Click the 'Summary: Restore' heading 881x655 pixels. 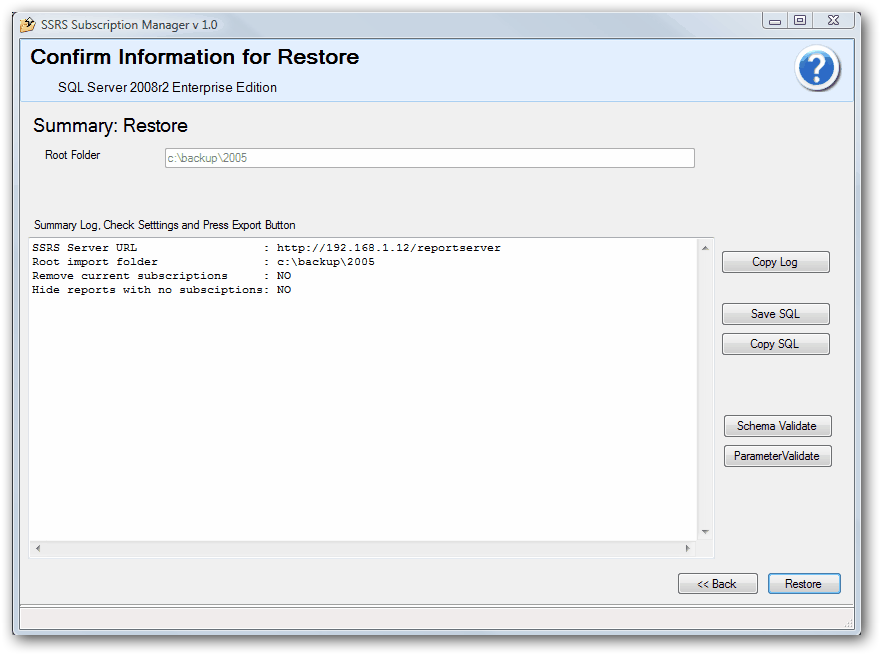pos(110,126)
